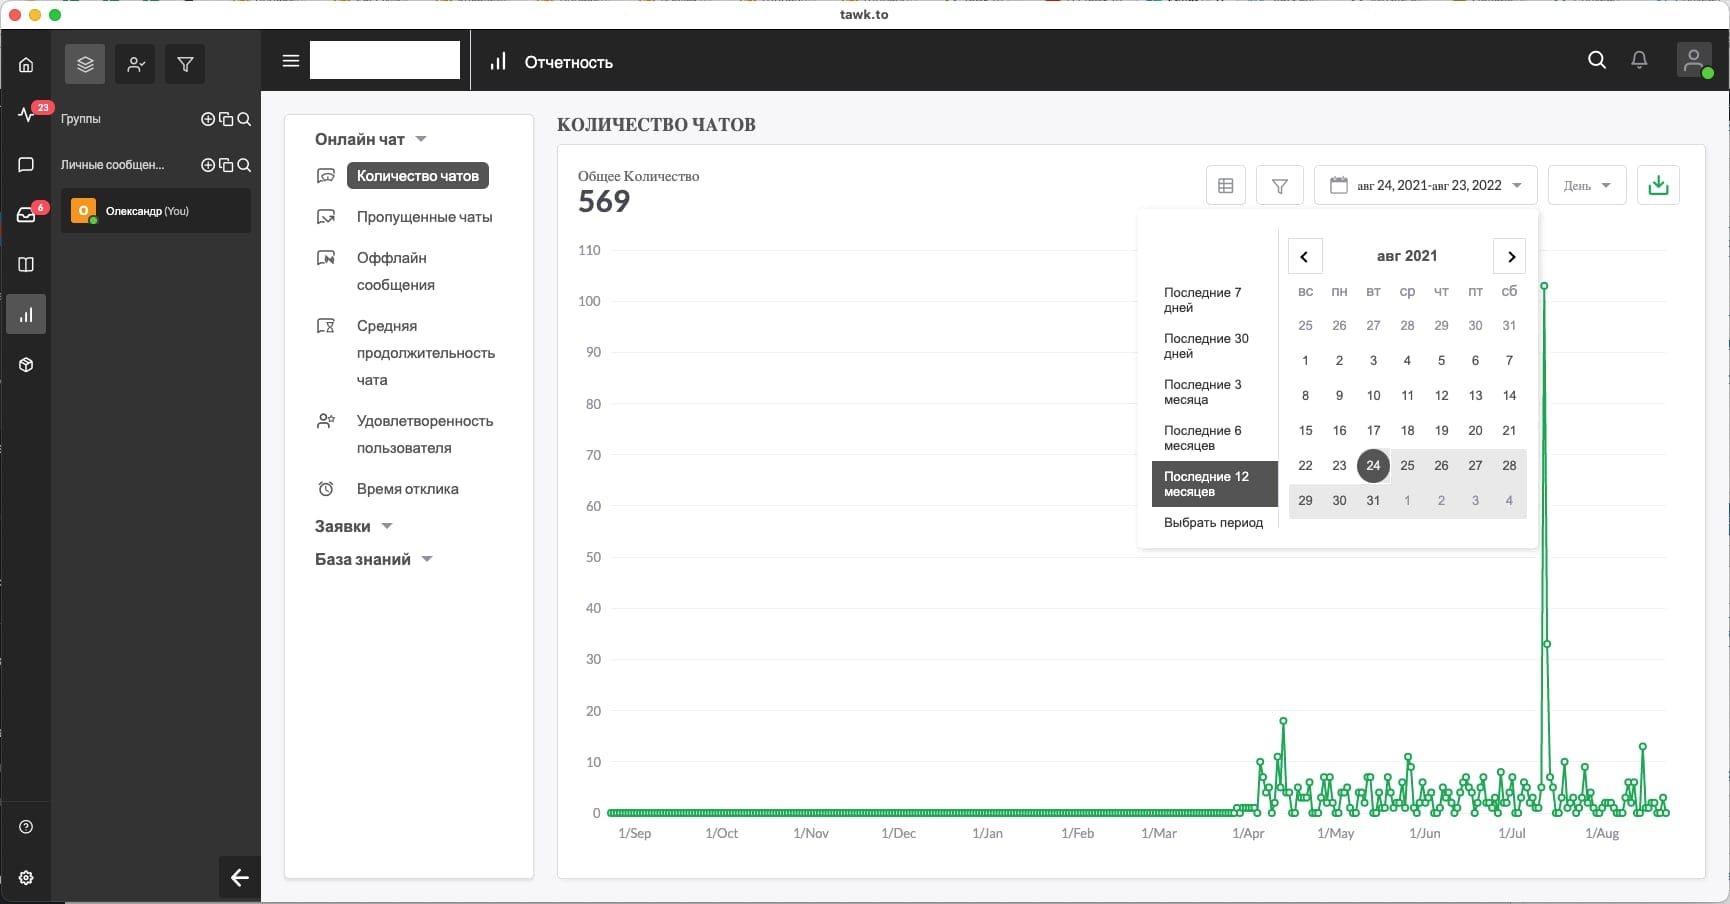The height and width of the screenshot is (904, 1730).
Task: Toggle the hamburger menu
Action: tap(291, 61)
